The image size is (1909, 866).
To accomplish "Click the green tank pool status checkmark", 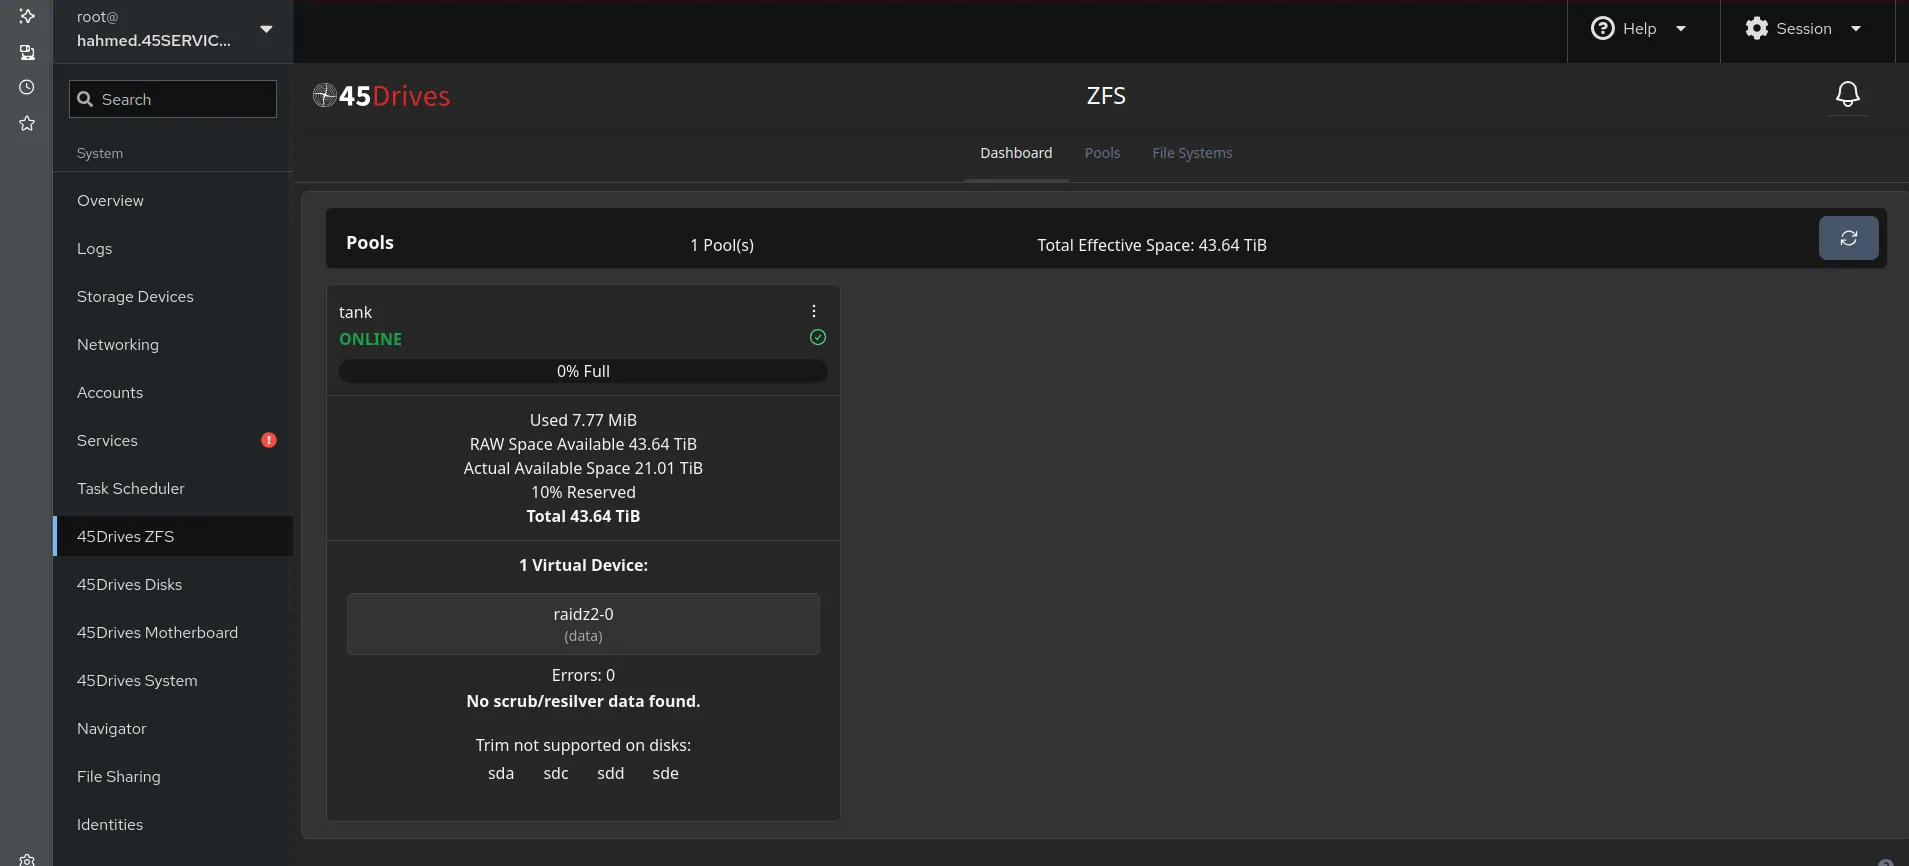I will coord(818,338).
